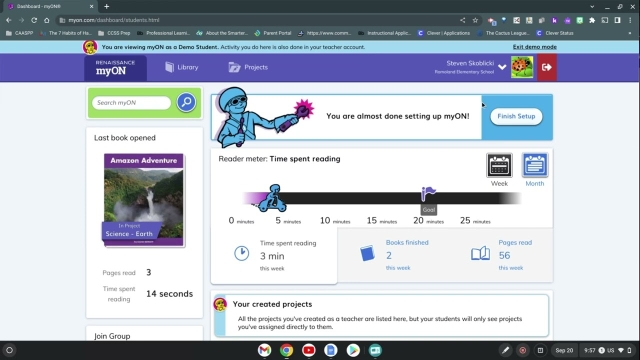Screen dimensions: 640x360
Task: Click inside the Search myON field
Action: pos(131,102)
